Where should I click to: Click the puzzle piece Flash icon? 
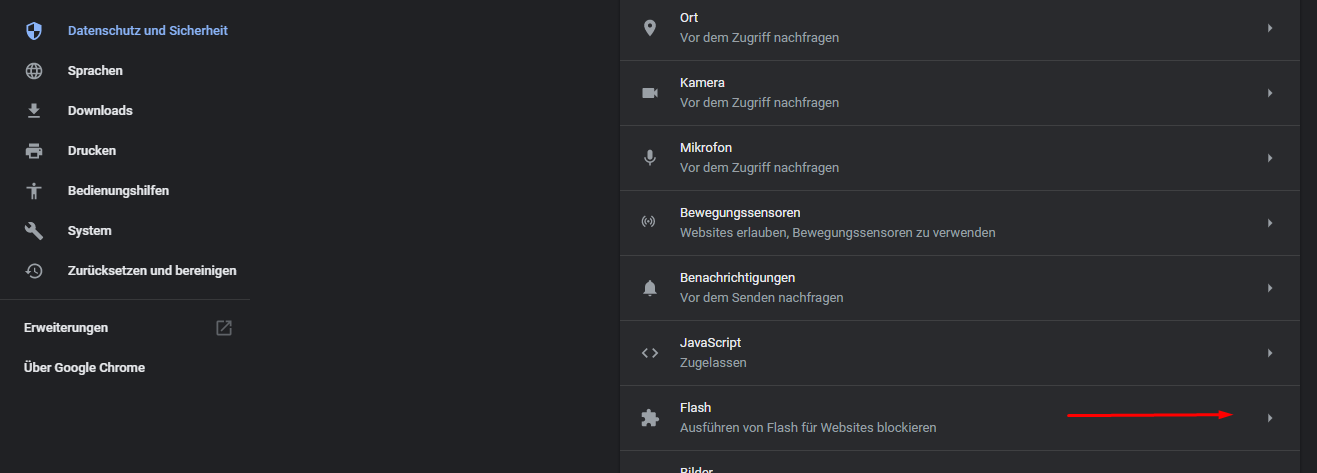650,418
